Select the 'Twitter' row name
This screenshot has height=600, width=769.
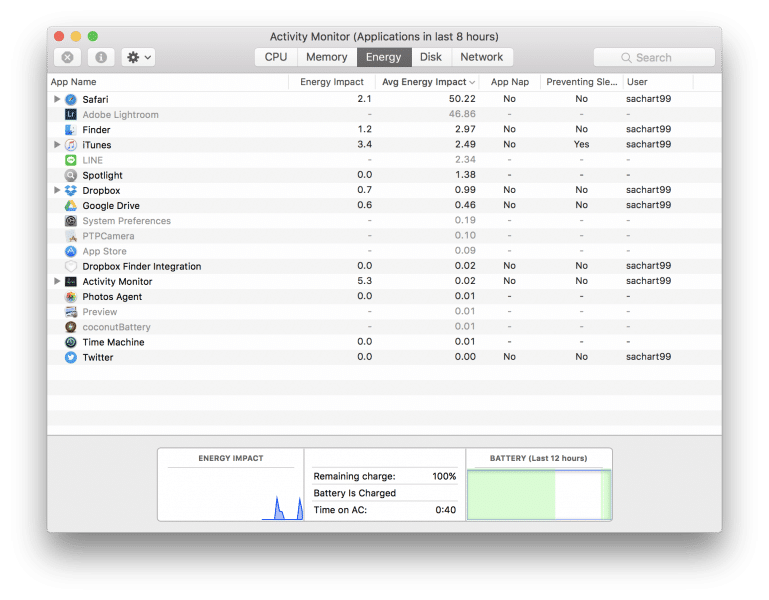pyautogui.click(x=98, y=358)
